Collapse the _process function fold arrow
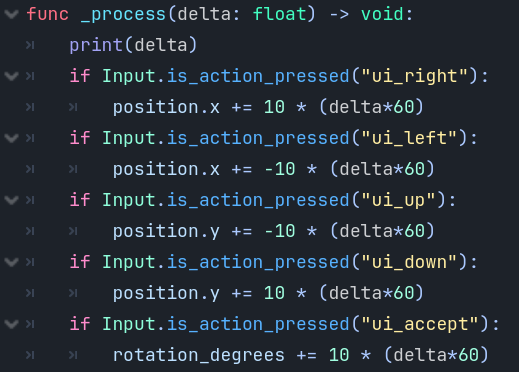The width and height of the screenshot is (519, 372). [12, 14]
